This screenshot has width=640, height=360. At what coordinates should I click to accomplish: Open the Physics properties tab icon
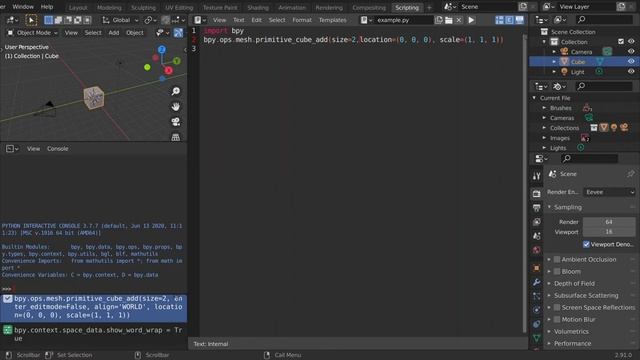pos(536,310)
